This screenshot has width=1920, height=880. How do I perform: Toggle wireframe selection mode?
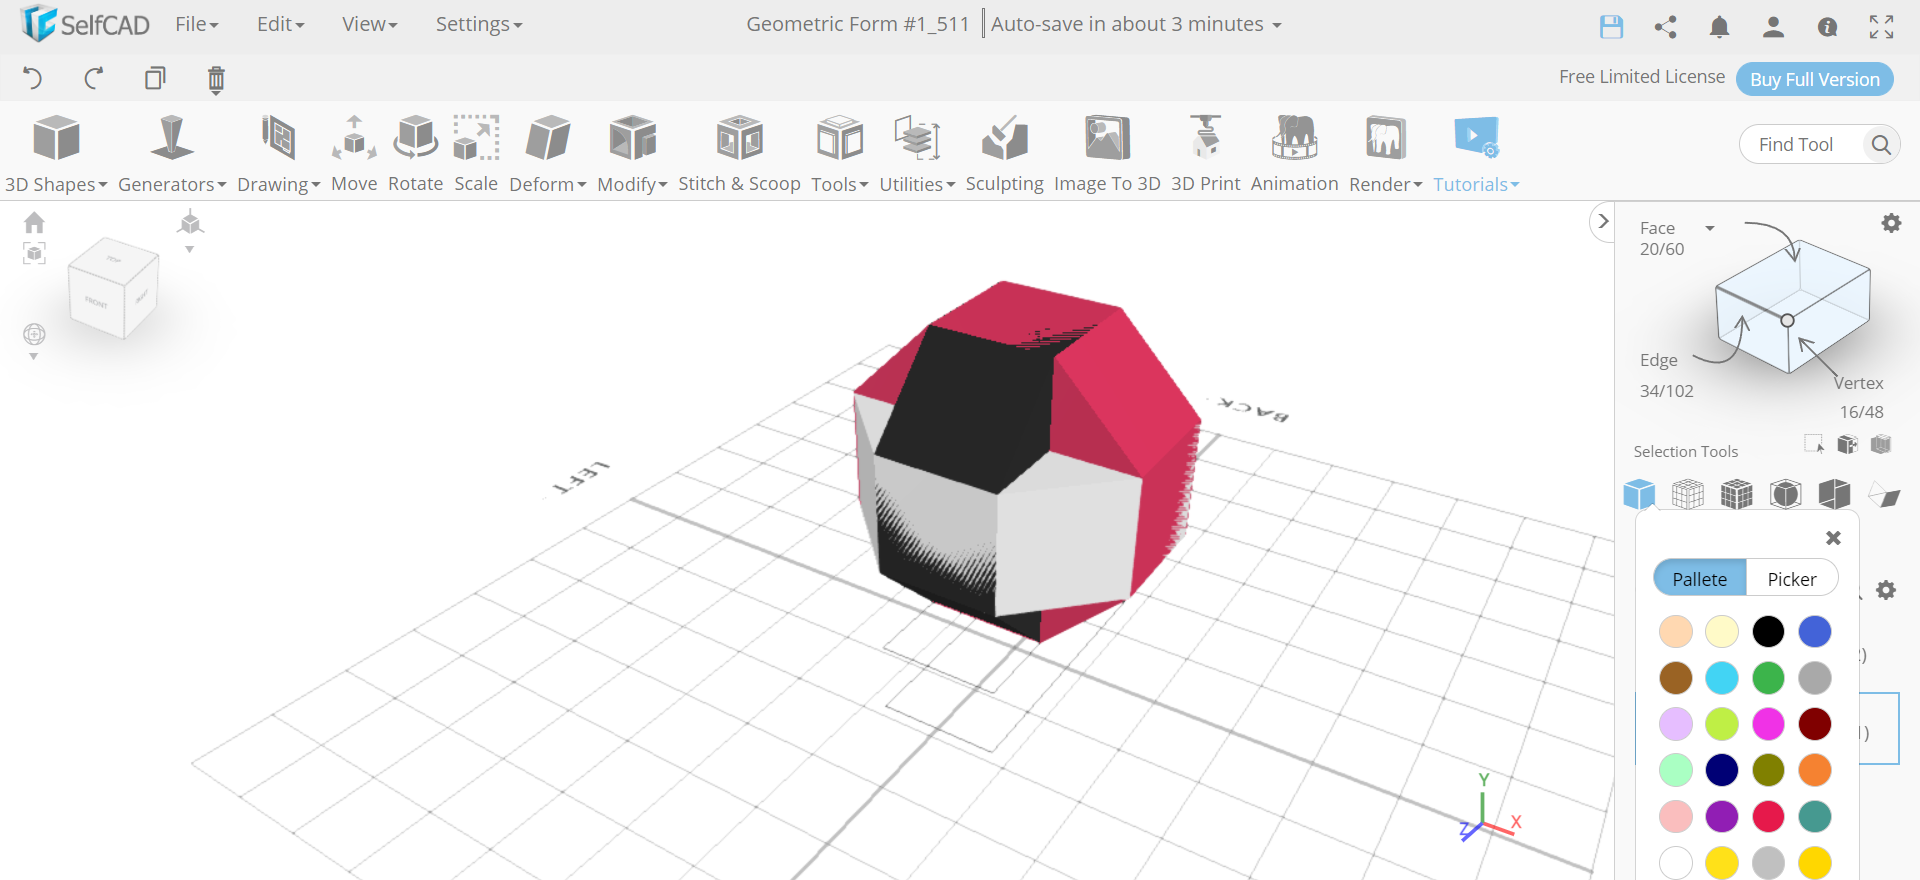click(1688, 494)
